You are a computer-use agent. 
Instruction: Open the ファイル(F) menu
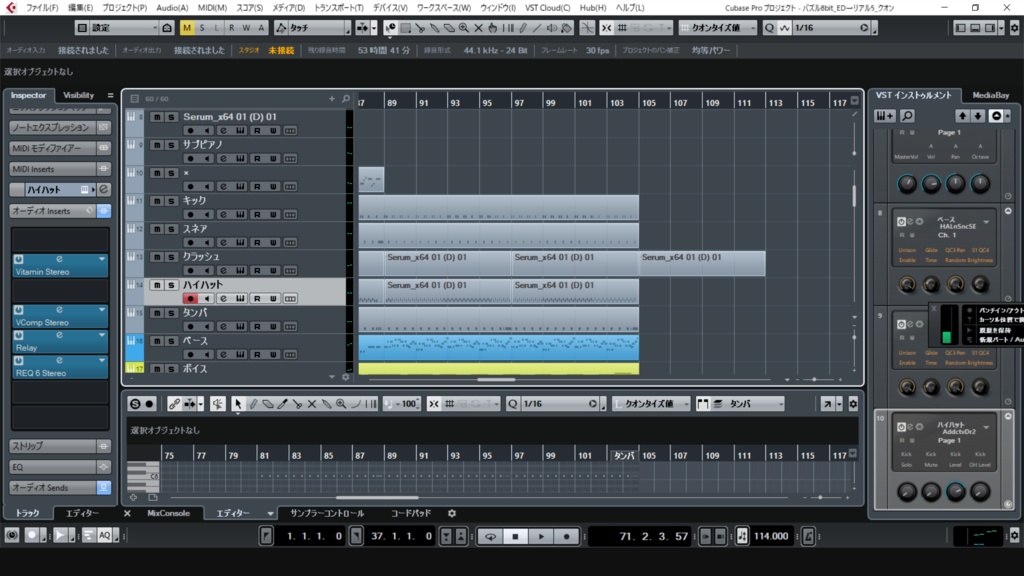coord(42,8)
